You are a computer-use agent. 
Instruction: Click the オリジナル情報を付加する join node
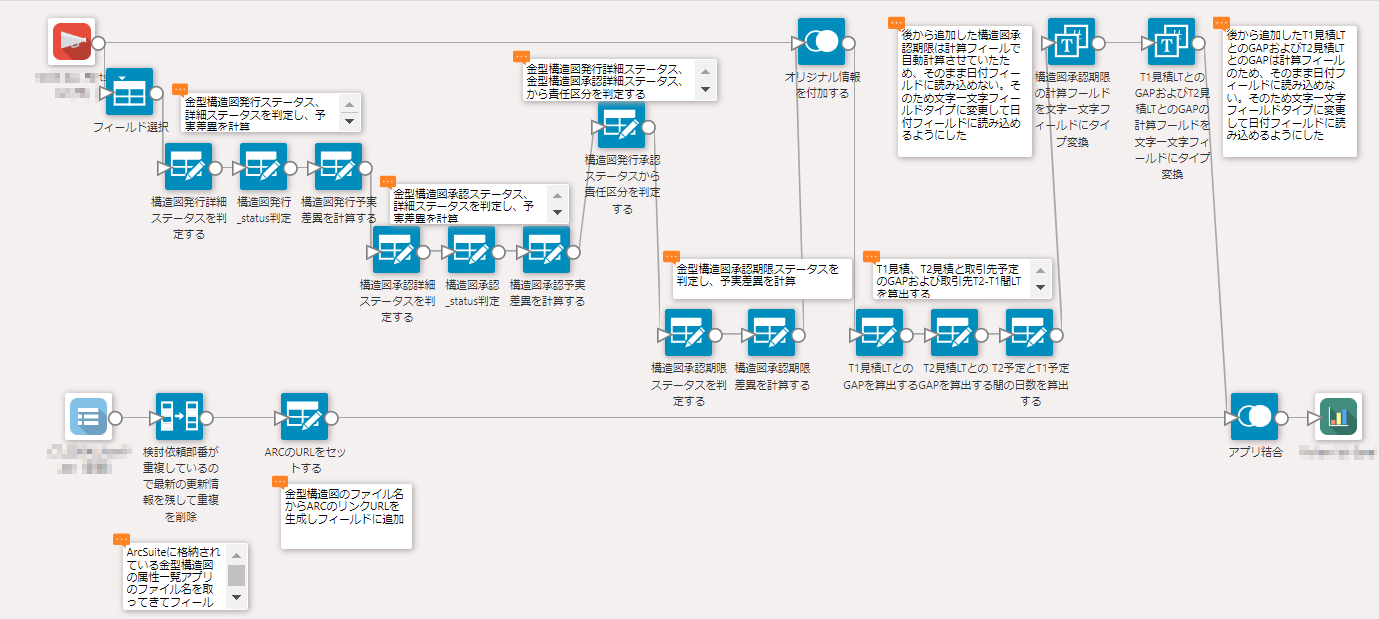(x=821, y=43)
